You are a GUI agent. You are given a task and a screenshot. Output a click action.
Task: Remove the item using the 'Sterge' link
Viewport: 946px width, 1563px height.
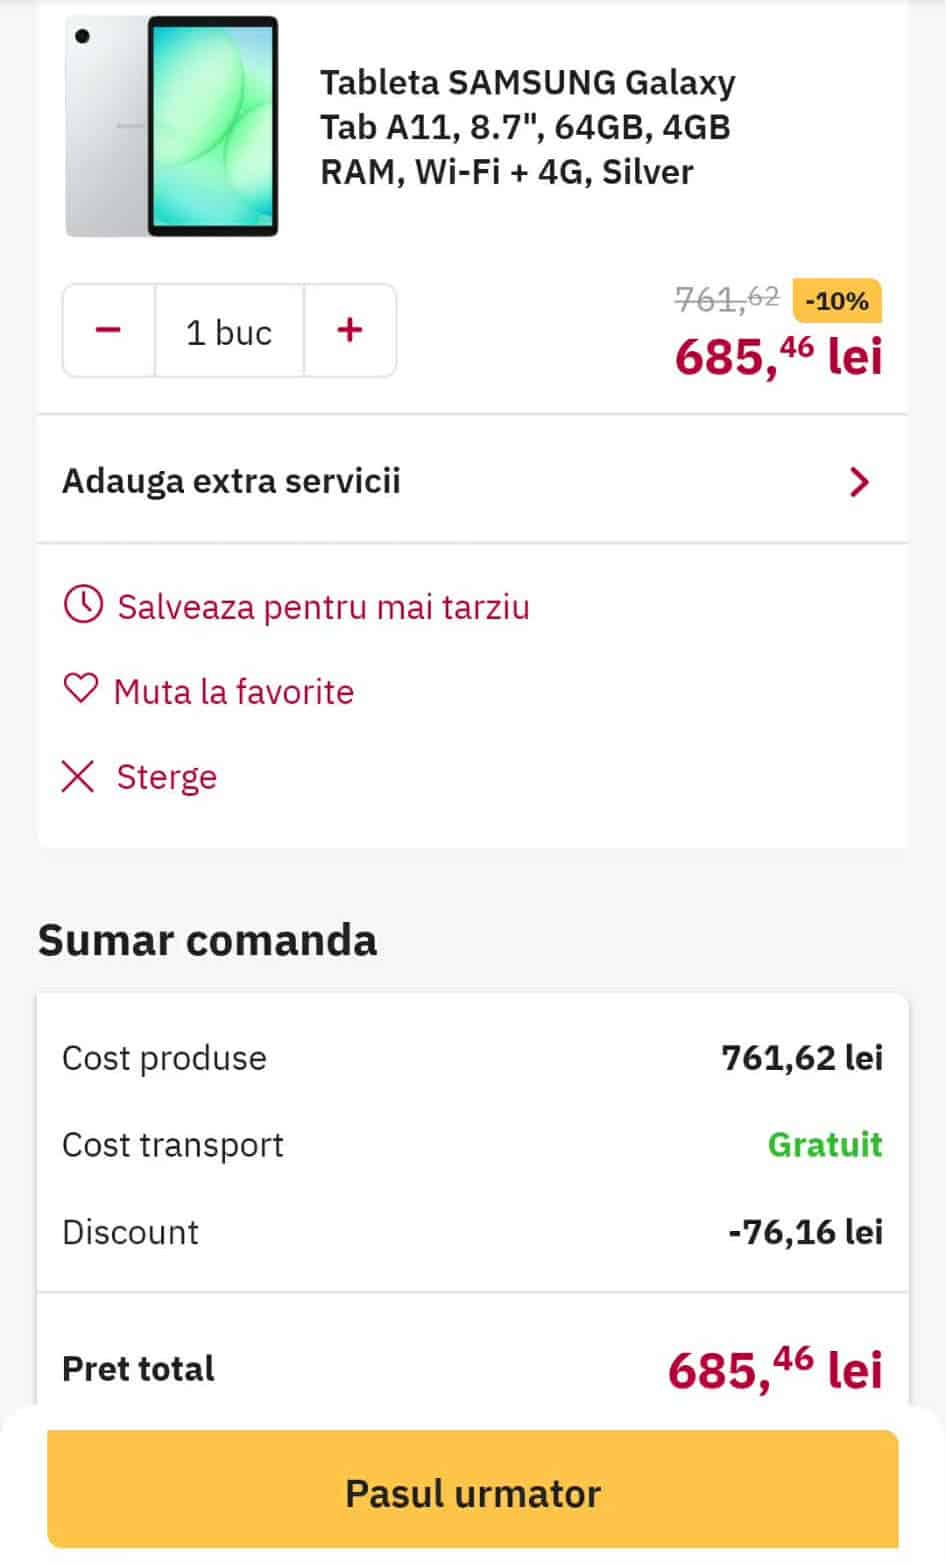[166, 777]
